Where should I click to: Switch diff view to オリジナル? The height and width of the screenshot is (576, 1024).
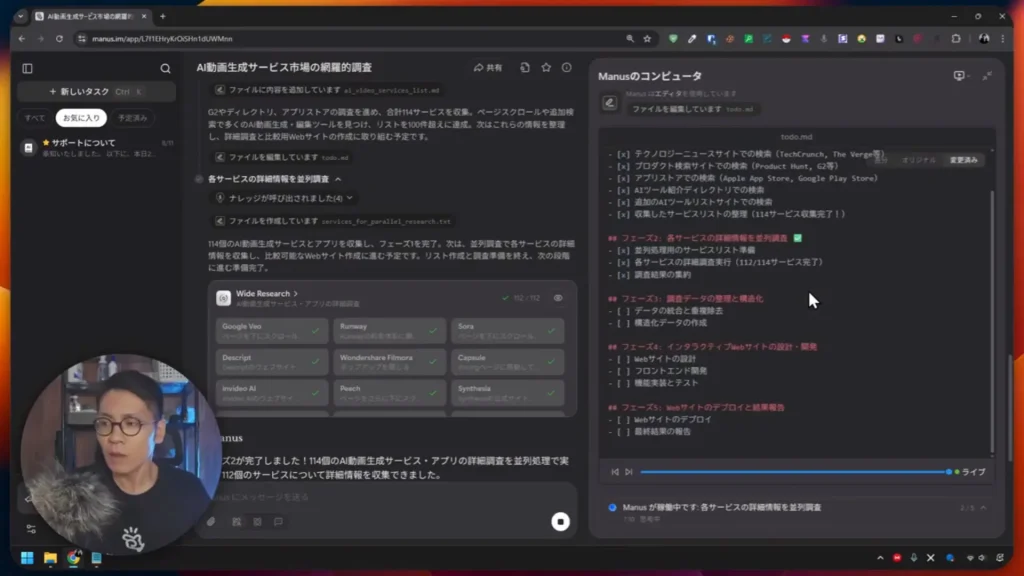tap(918, 160)
